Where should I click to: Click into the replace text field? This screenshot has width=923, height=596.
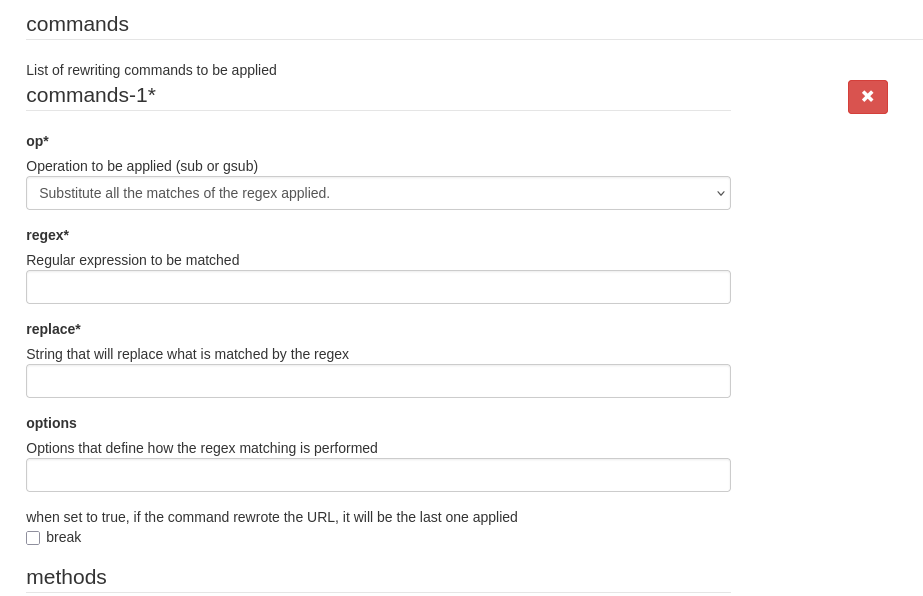point(378,381)
